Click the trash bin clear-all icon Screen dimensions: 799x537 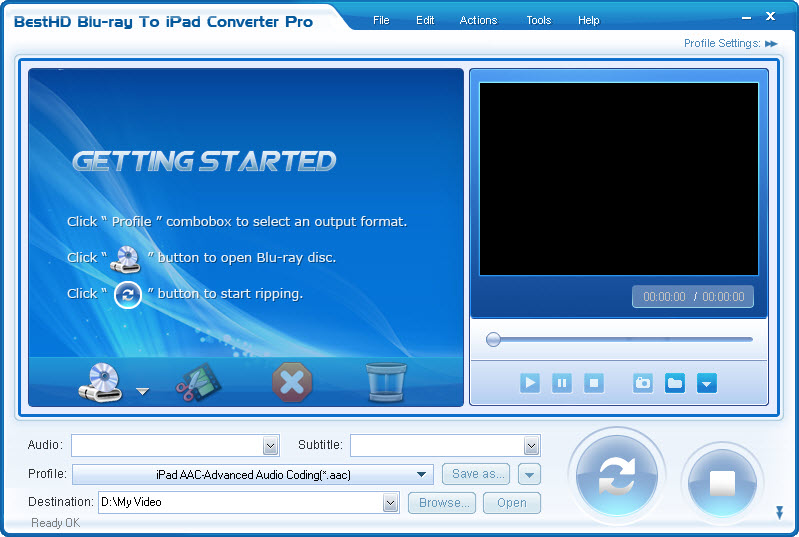pyautogui.click(x=386, y=382)
